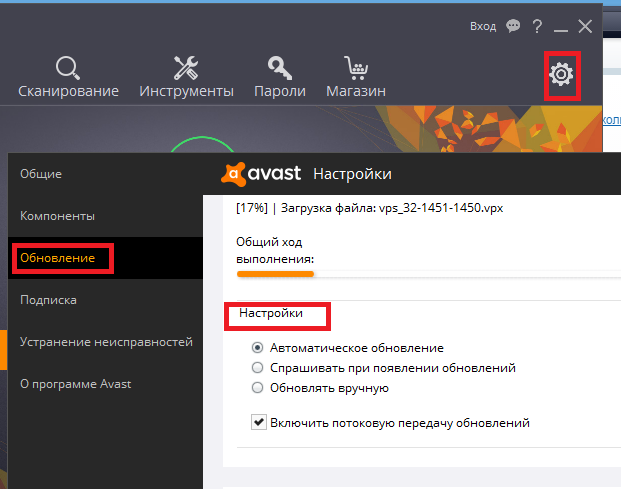This screenshot has height=489, width=621.
Task: Open Устранение неисправностей section
Action: pyautogui.click(x=106, y=342)
